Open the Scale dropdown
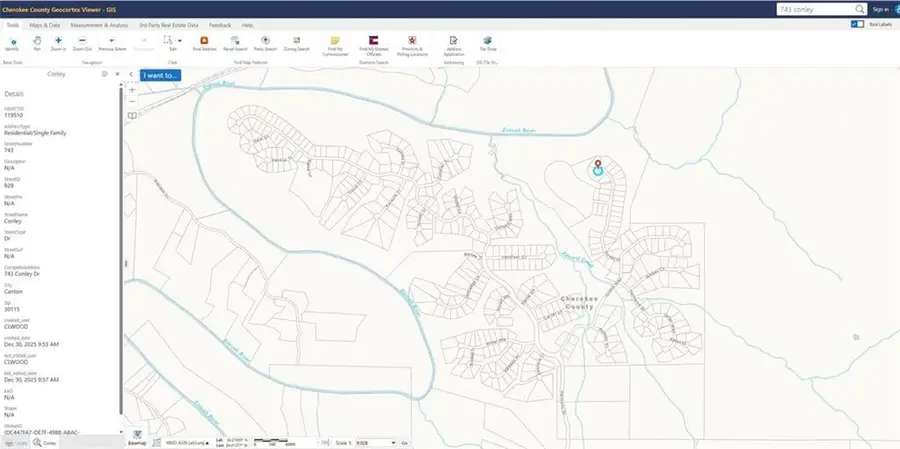 [375, 443]
